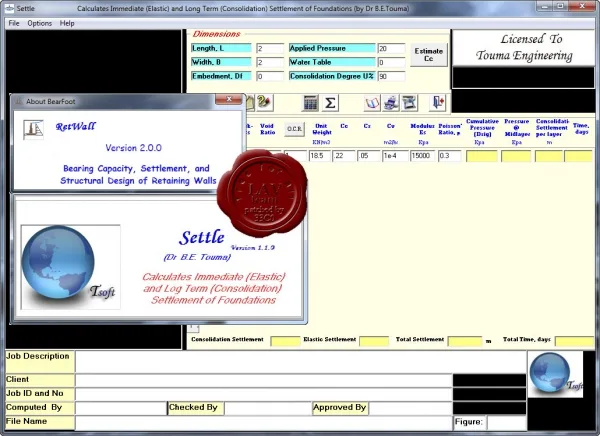Click the RetWall icon in About dialog
600x436 pixels.
click(x=33, y=129)
